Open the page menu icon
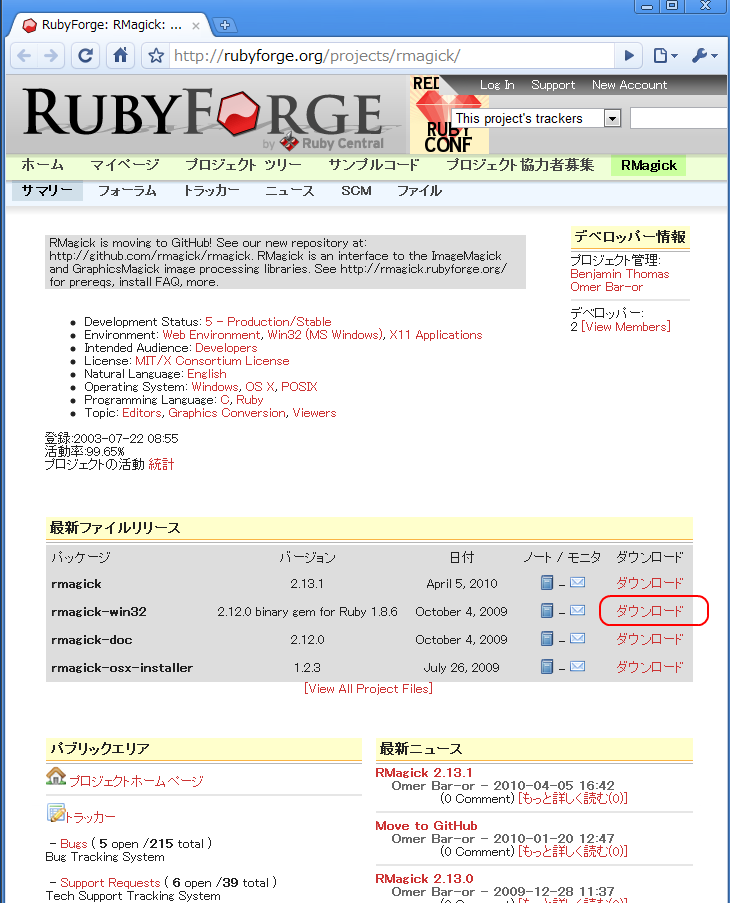The width and height of the screenshot is (730, 903). click(665, 56)
